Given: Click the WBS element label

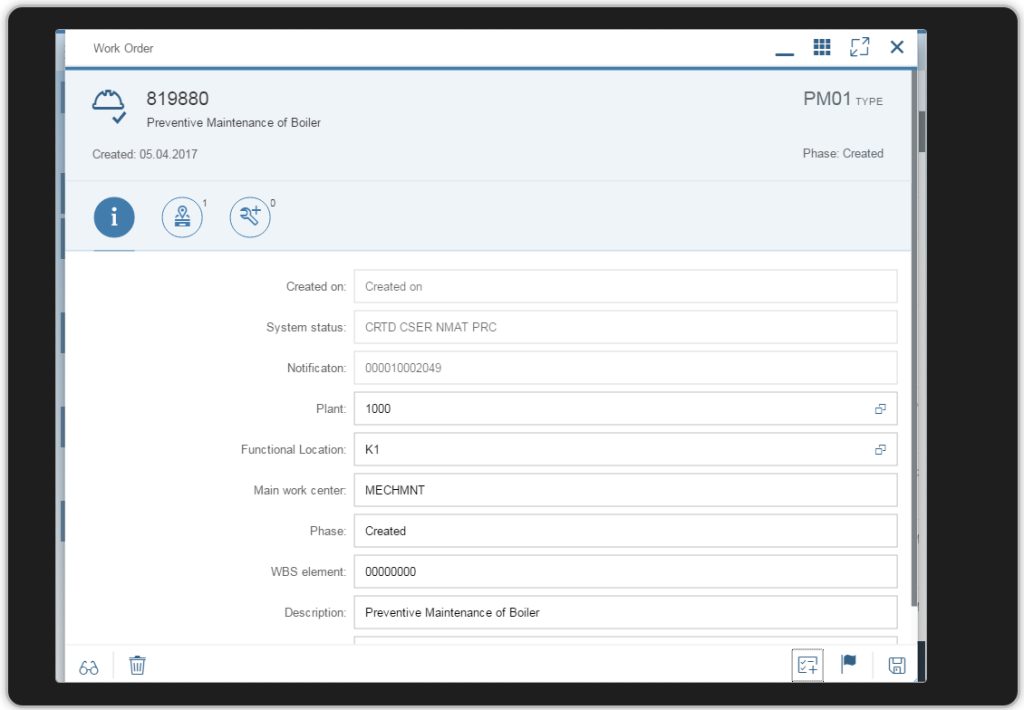Looking at the screenshot, I should (x=308, y=572).
